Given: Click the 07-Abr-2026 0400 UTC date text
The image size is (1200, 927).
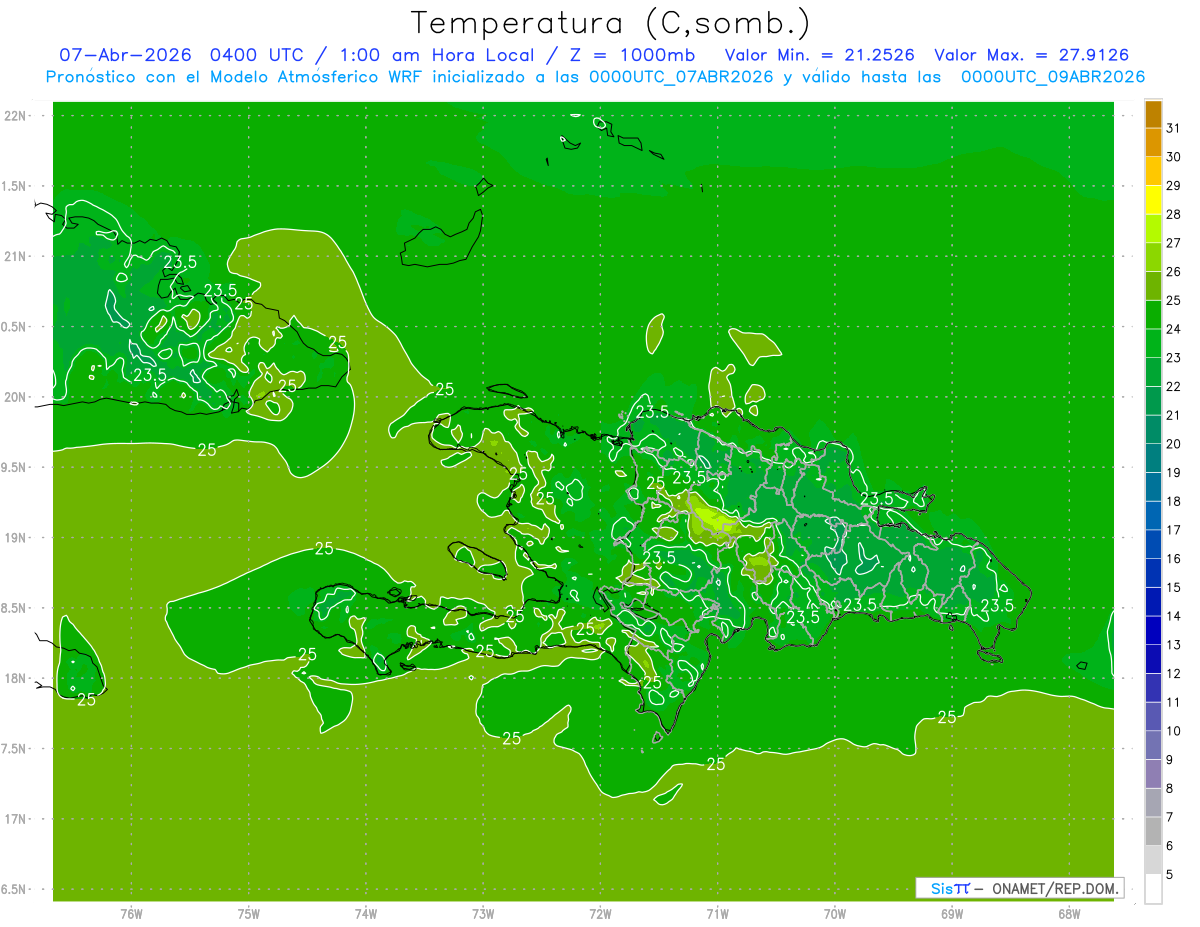Looking at the screenshot, I should point(183,55).
